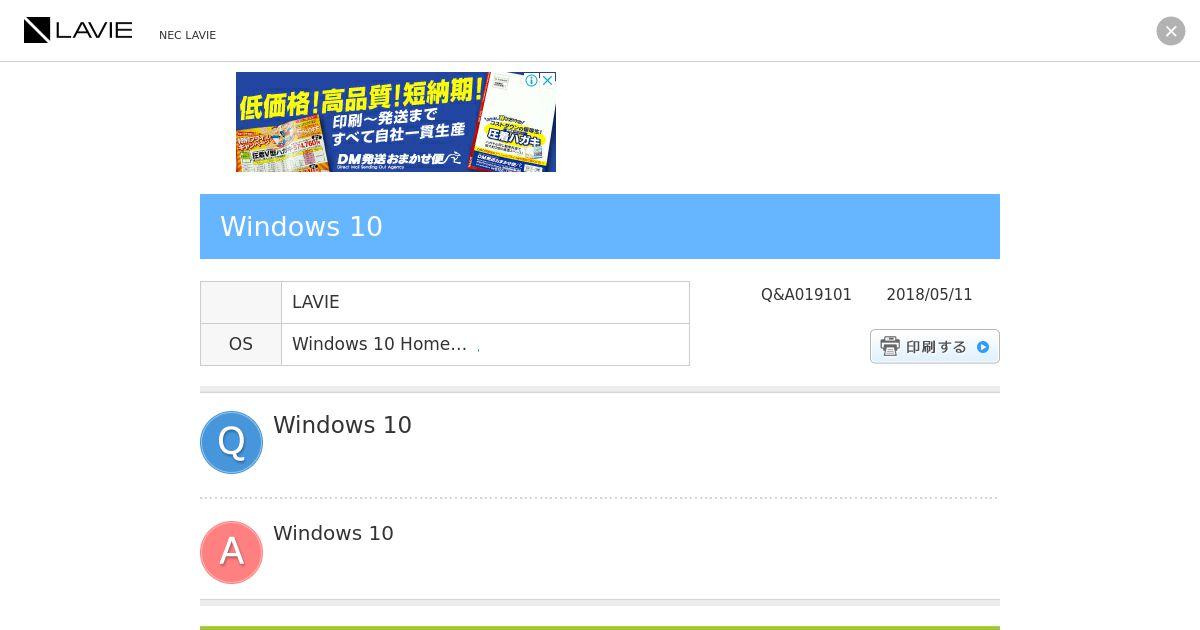Click the blue Q question circle icon
The width and height of the screenshot is (1200, 630).
point(231,442)
